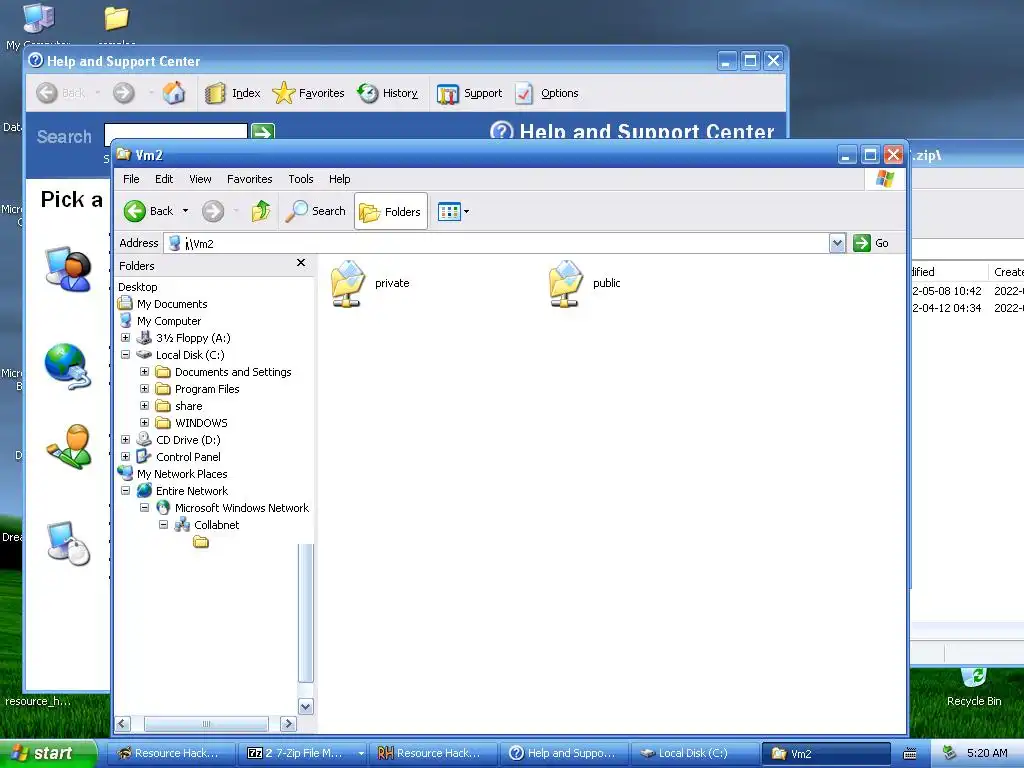Open Support in Help and Support Center
The width and height of the screenshot is (1024, 768).
pyautogui.click(x=470, y=93)
